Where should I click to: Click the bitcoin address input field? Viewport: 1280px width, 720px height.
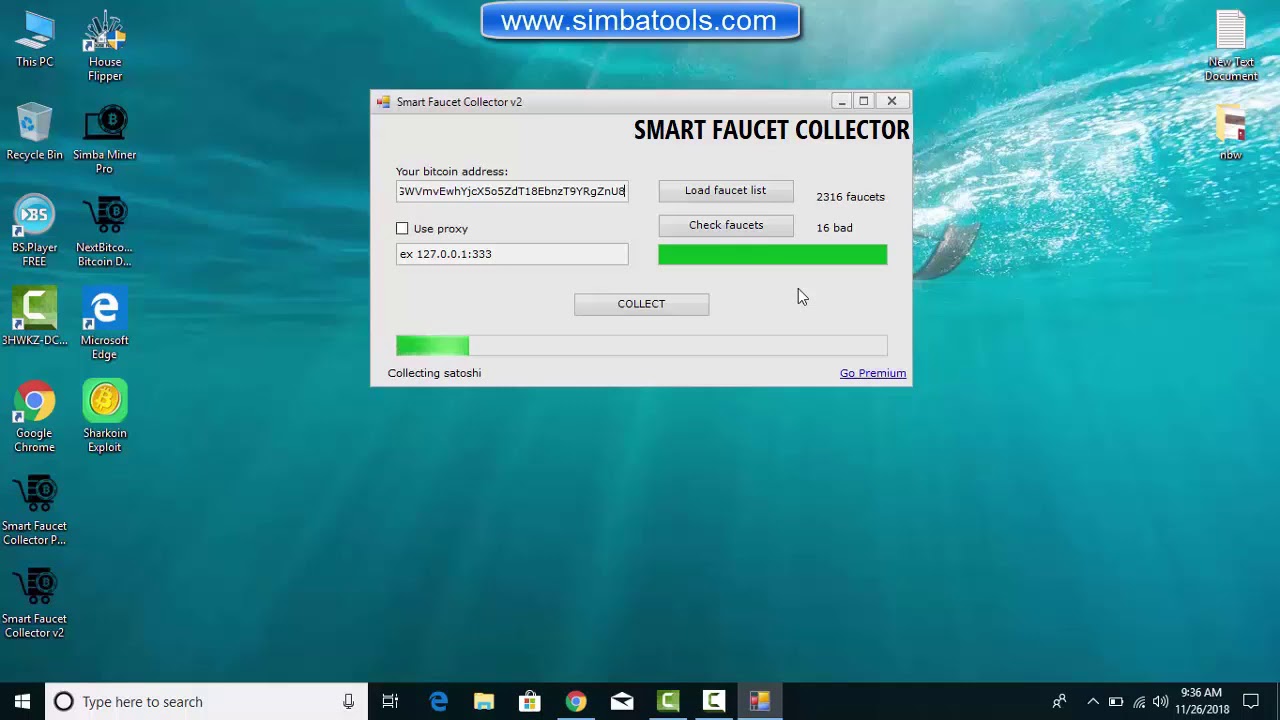click(512, 191)
